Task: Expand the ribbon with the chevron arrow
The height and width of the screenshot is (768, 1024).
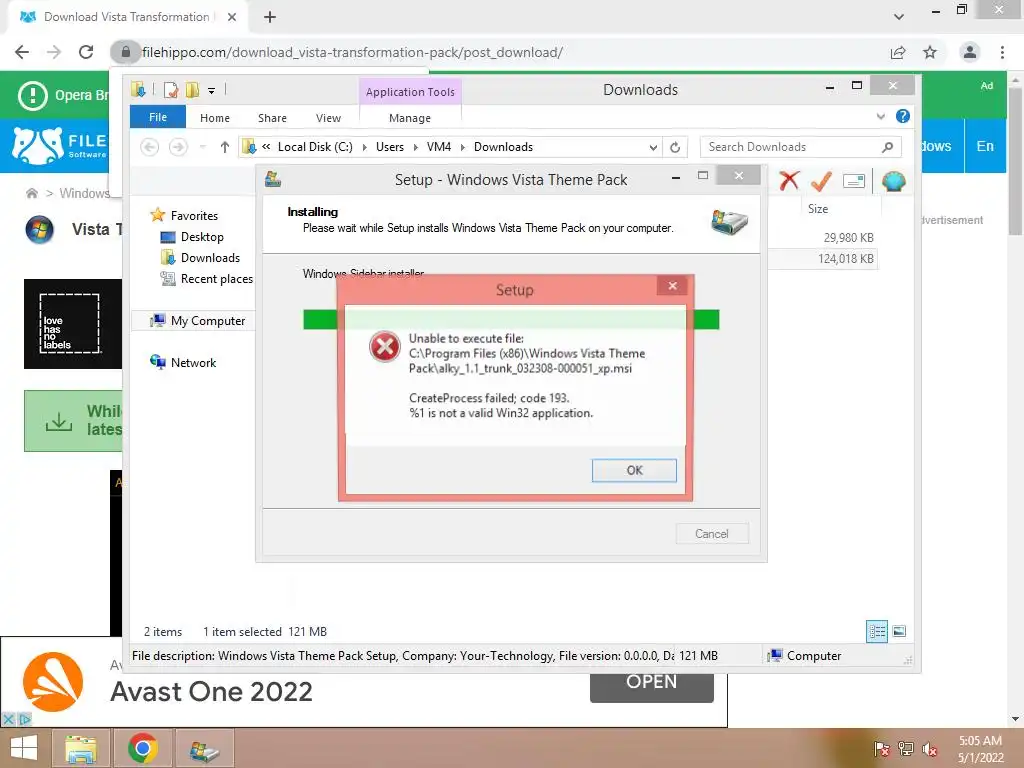Action: point(880,116)
